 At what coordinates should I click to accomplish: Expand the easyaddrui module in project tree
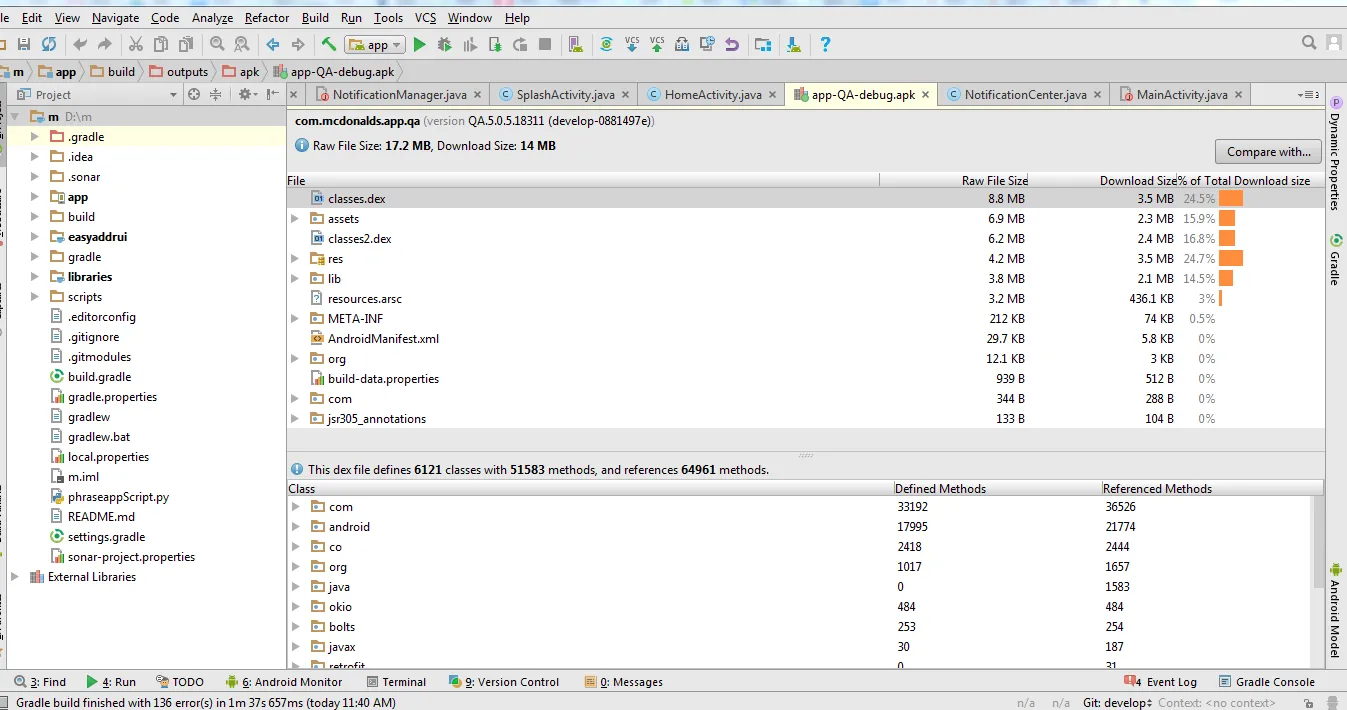pos(34,236)
